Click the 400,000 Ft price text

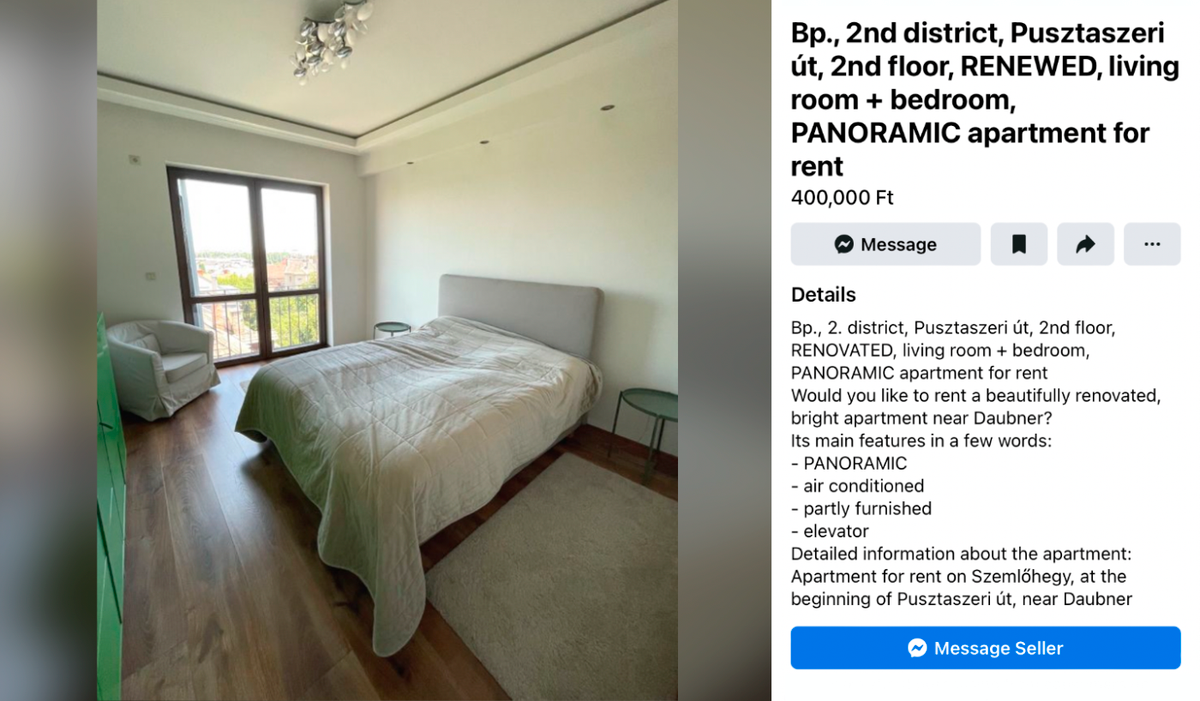842,198
